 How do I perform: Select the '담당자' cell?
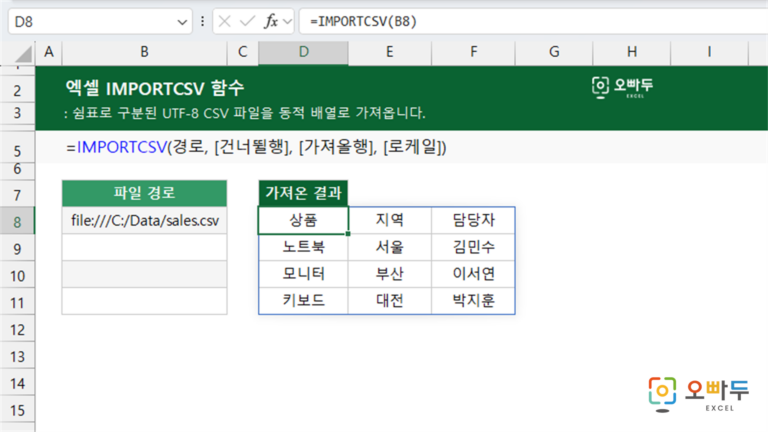(474, 220)
